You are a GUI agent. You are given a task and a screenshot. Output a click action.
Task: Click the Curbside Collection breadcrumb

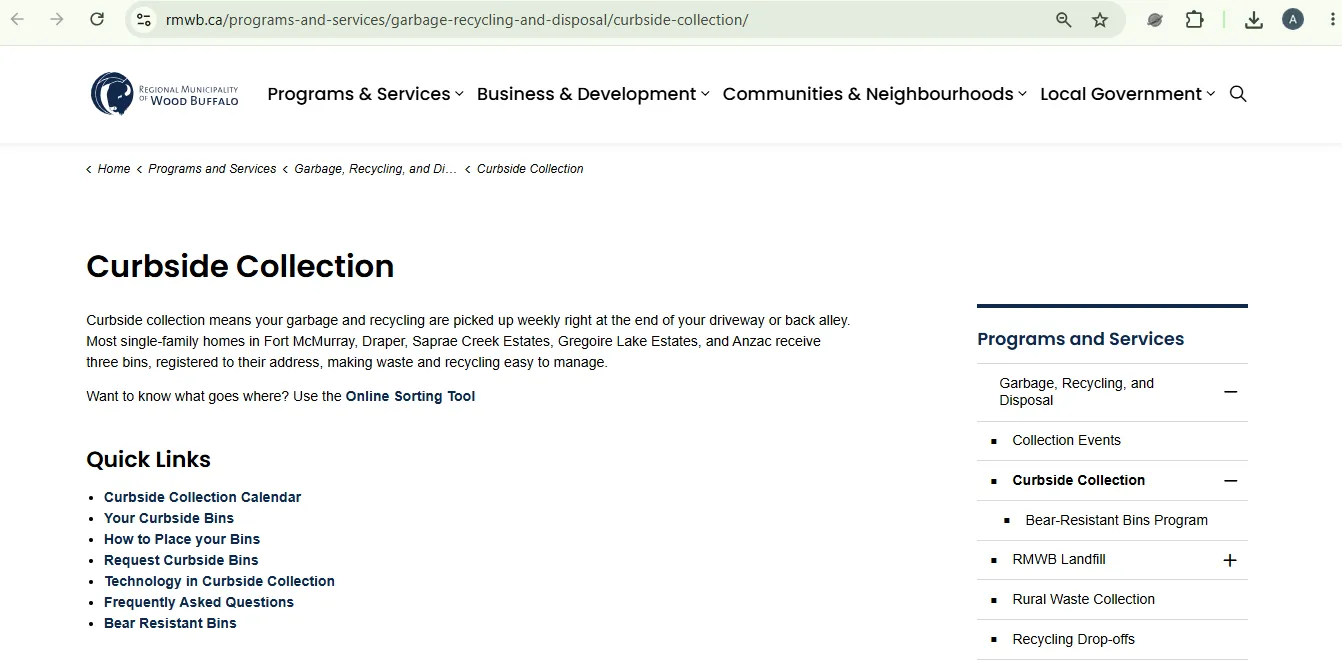tap(530, 169)
